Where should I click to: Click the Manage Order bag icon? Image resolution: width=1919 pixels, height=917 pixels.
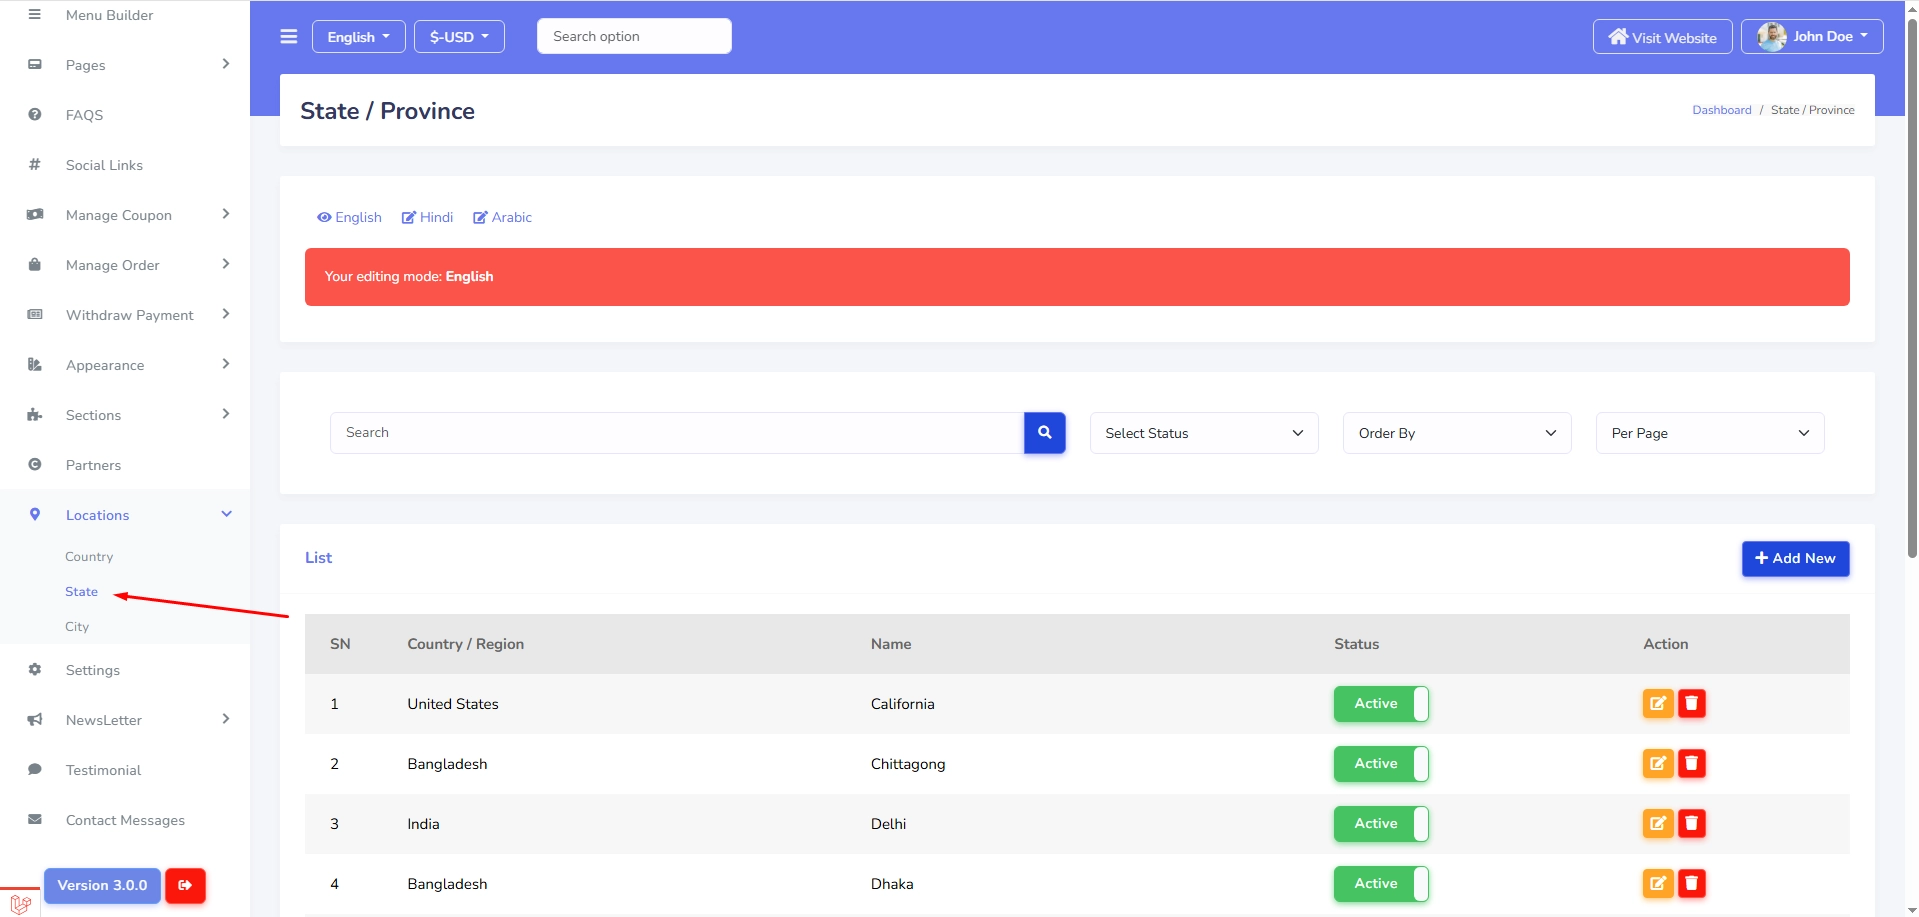pyautogui.click(x=35, y=264)
